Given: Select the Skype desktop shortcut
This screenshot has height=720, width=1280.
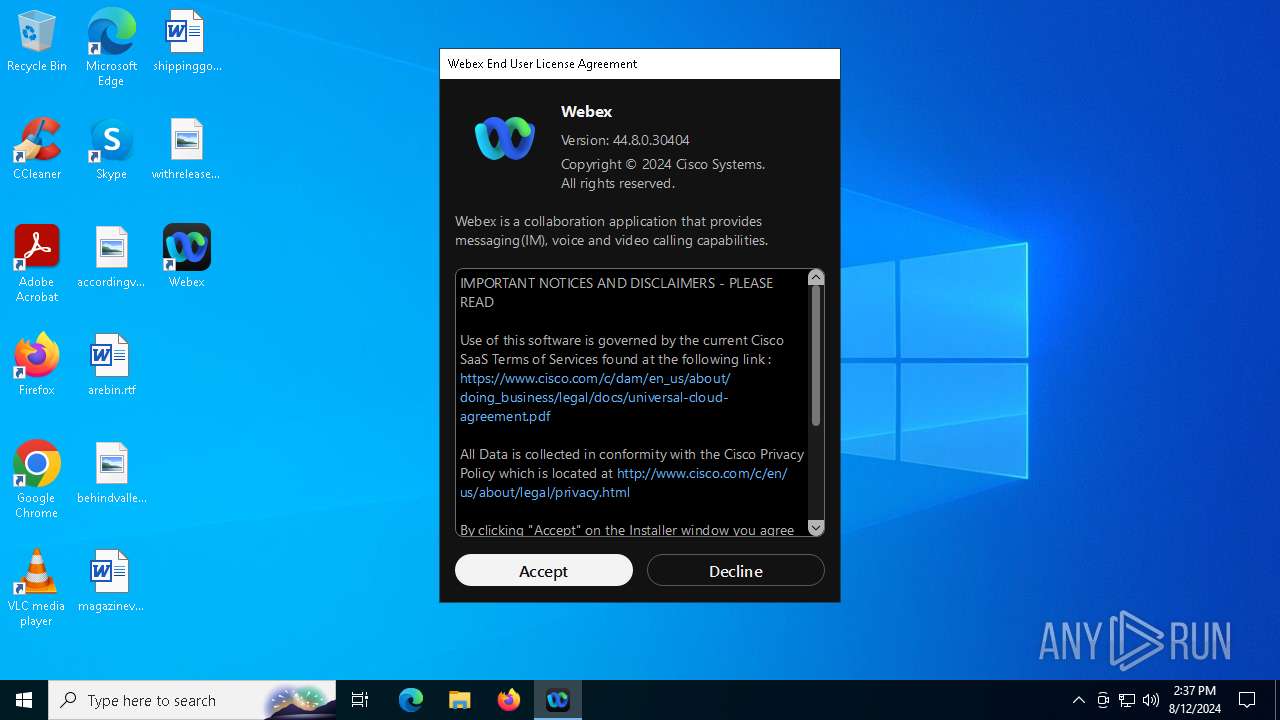Looking at the screenshot, I should (x=111, y=149).
